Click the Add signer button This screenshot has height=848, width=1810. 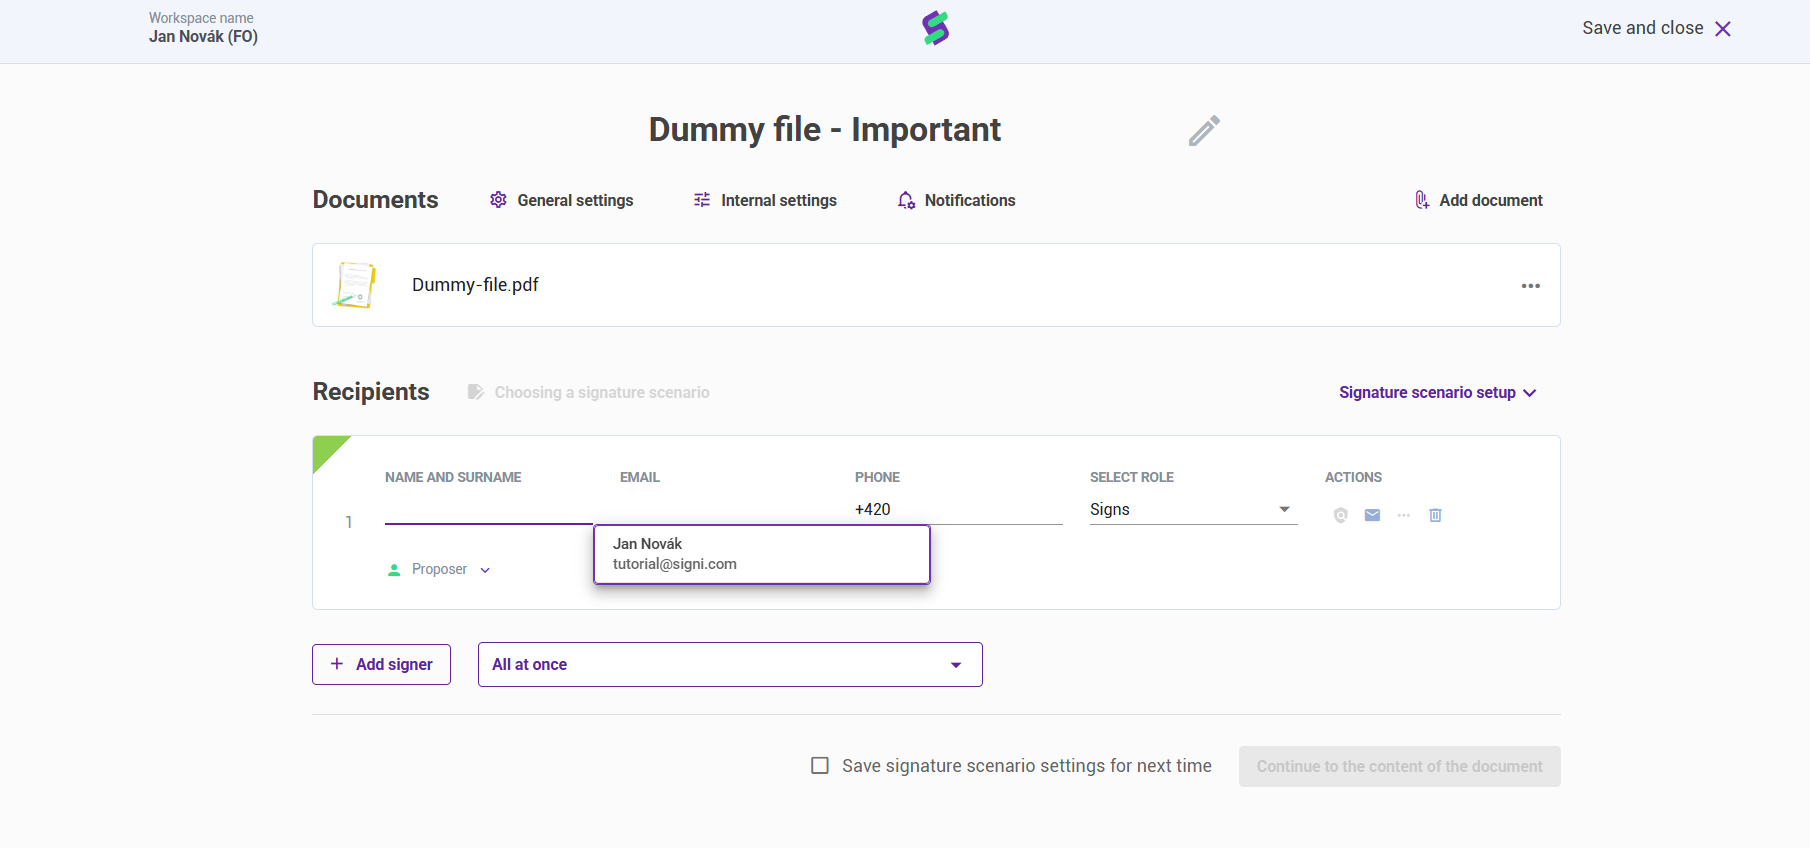point(381,665)
